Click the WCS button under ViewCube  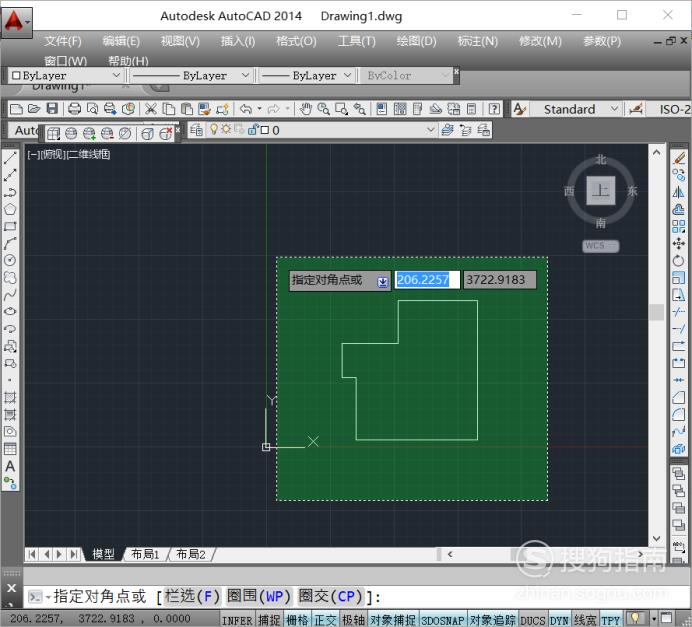601,246
